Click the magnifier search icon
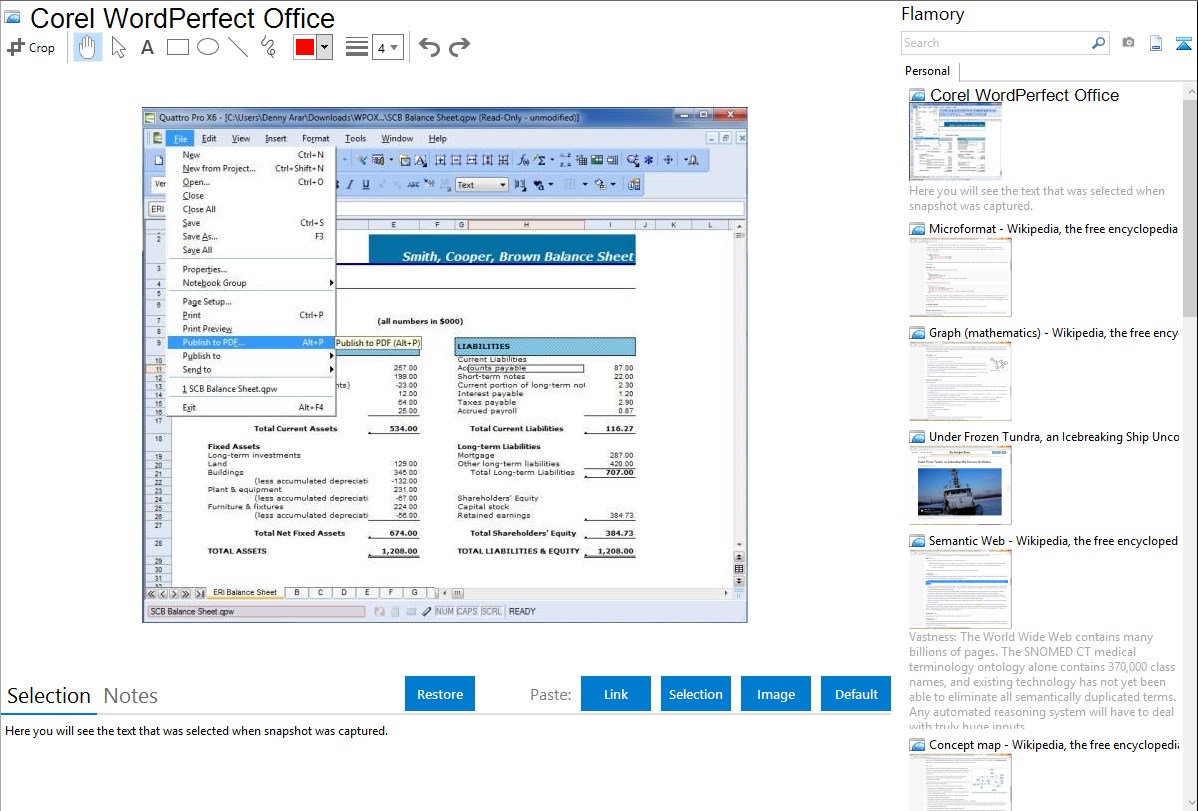 pyautogui.click(x=1098, y=43)
